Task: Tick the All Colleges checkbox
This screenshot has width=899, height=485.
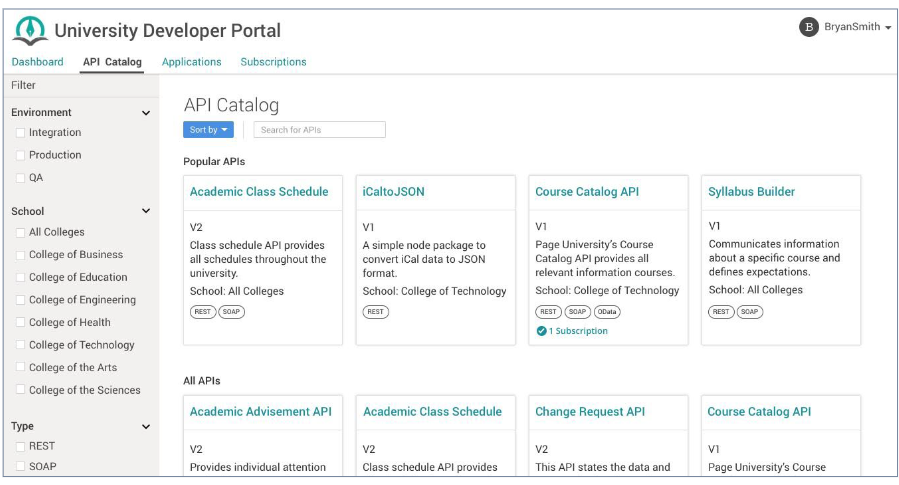Action: (x=21, y=232)
